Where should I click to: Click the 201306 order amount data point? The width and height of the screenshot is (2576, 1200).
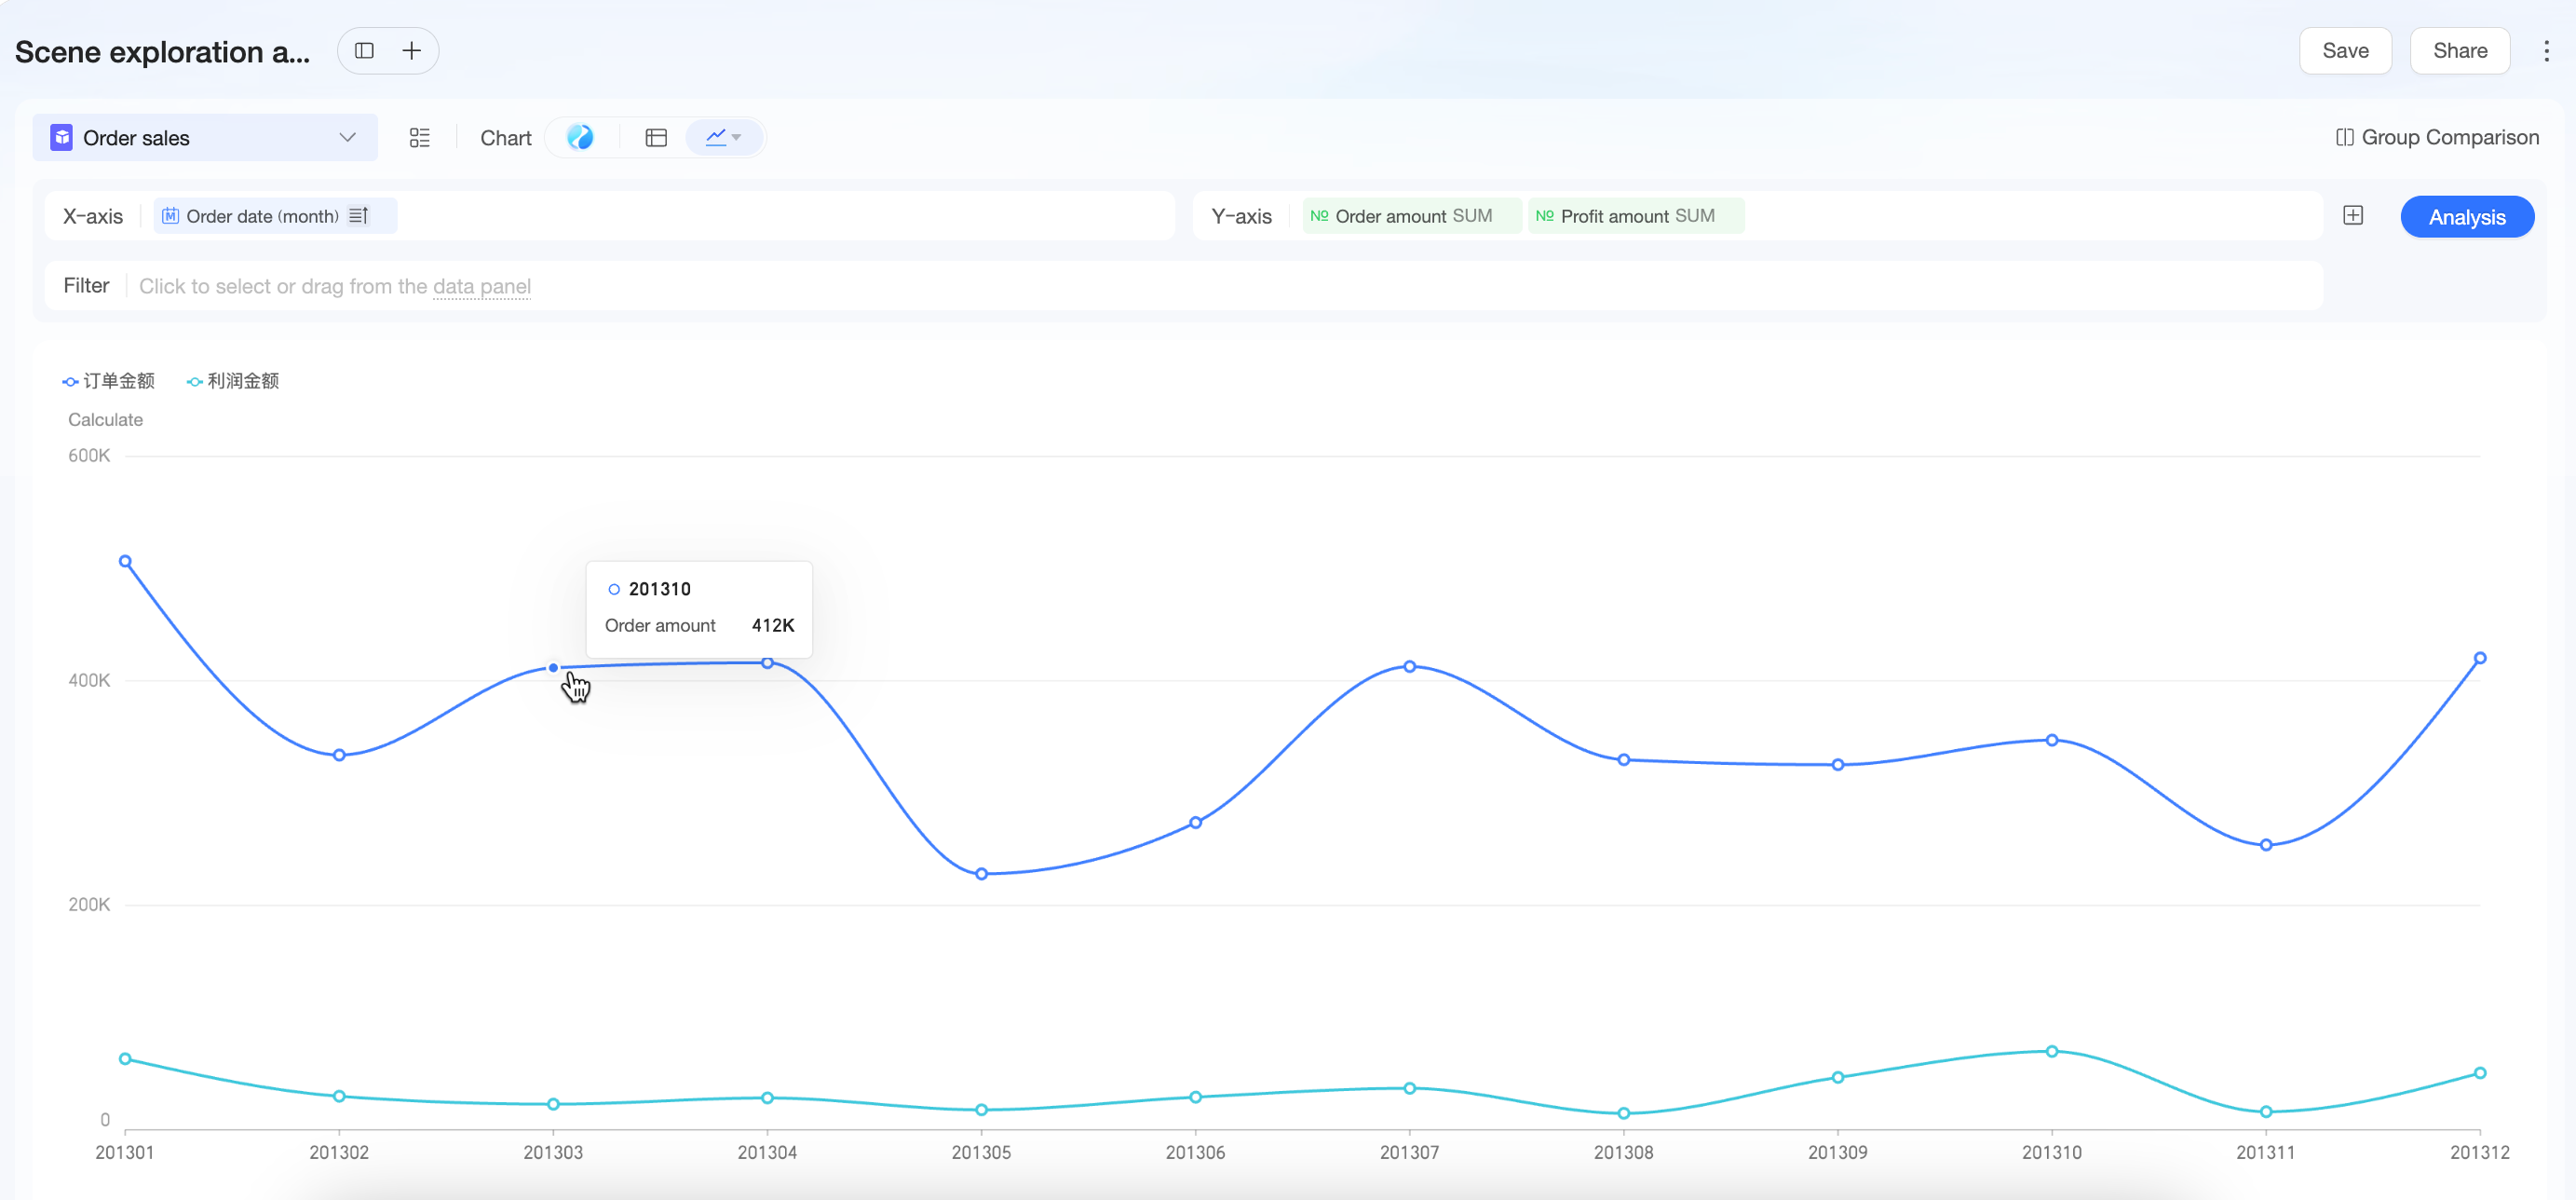[x=1195, y=824]
